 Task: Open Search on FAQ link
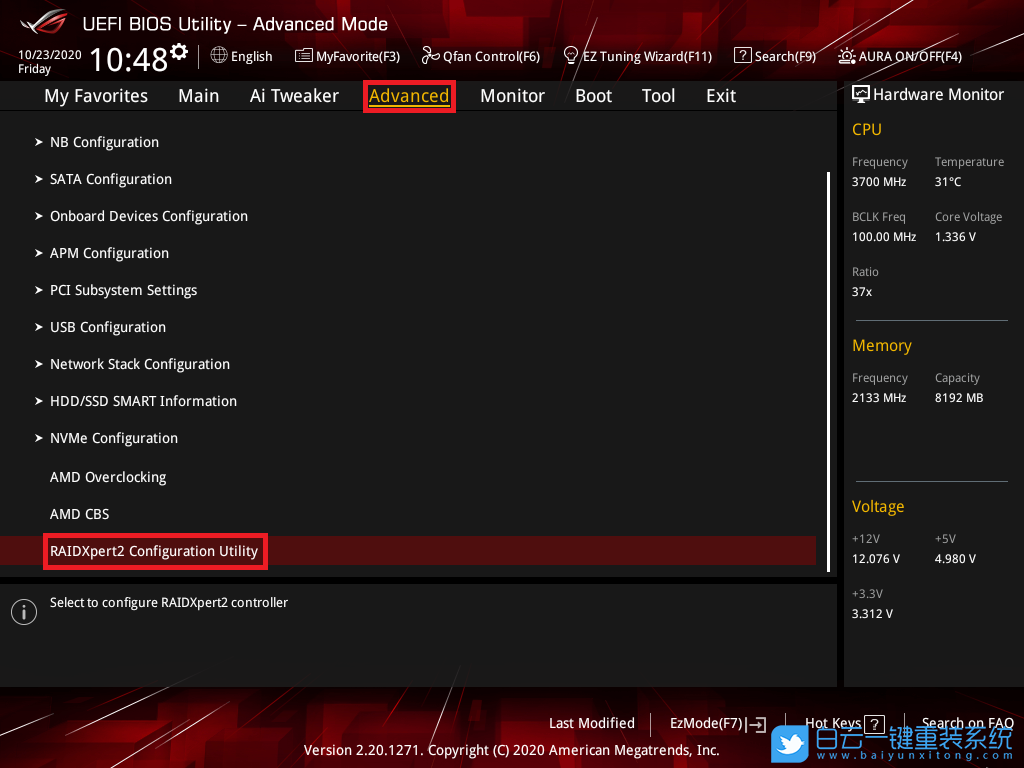967,723
